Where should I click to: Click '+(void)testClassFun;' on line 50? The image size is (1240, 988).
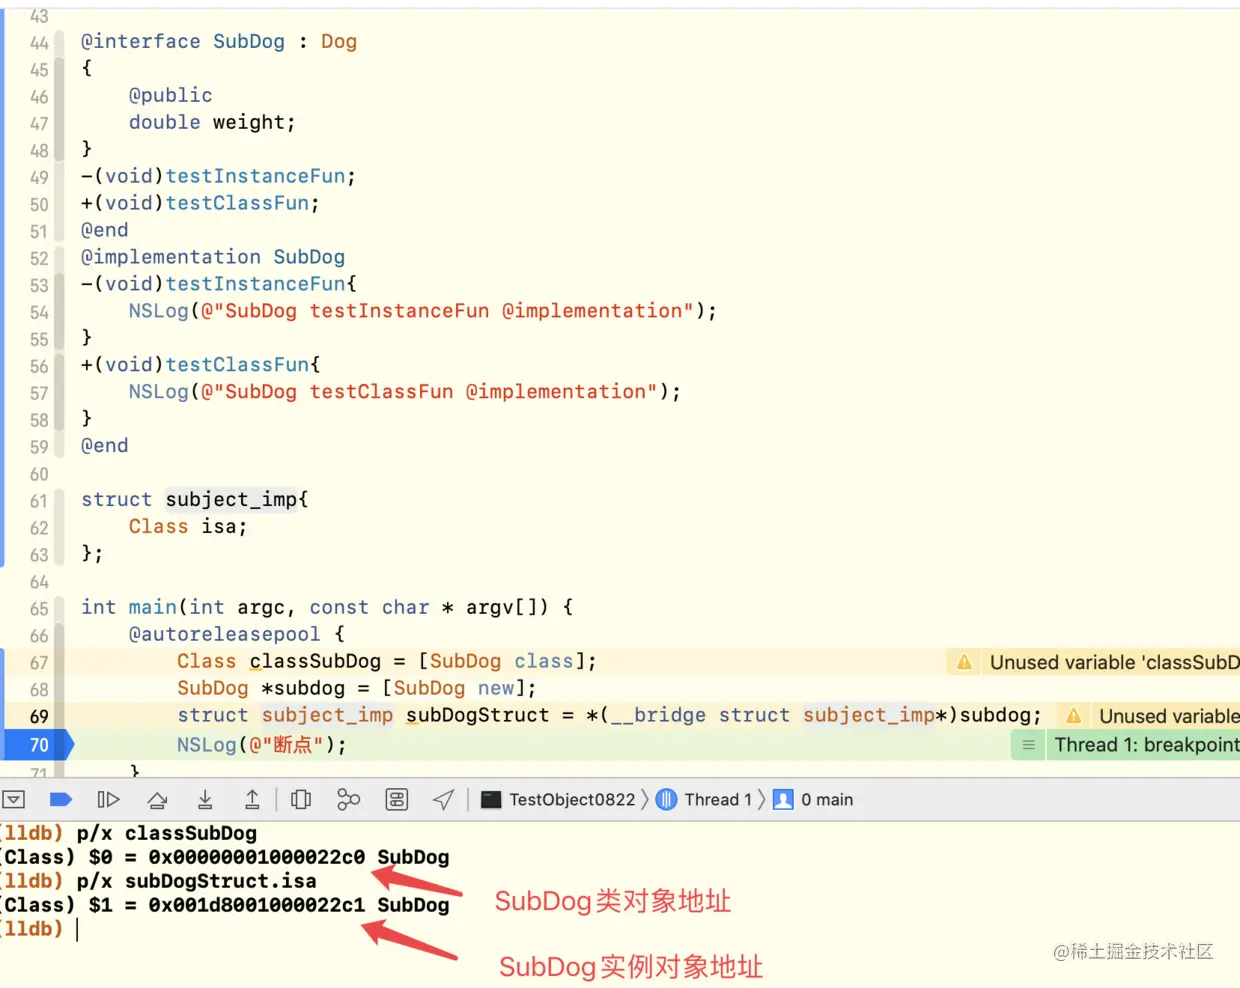pos(200,203)
